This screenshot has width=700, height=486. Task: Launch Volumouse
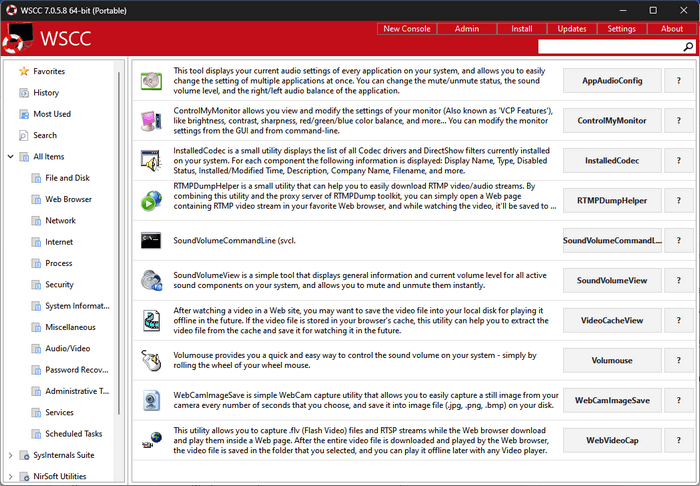pyautogui.click(x=612, y=360)
